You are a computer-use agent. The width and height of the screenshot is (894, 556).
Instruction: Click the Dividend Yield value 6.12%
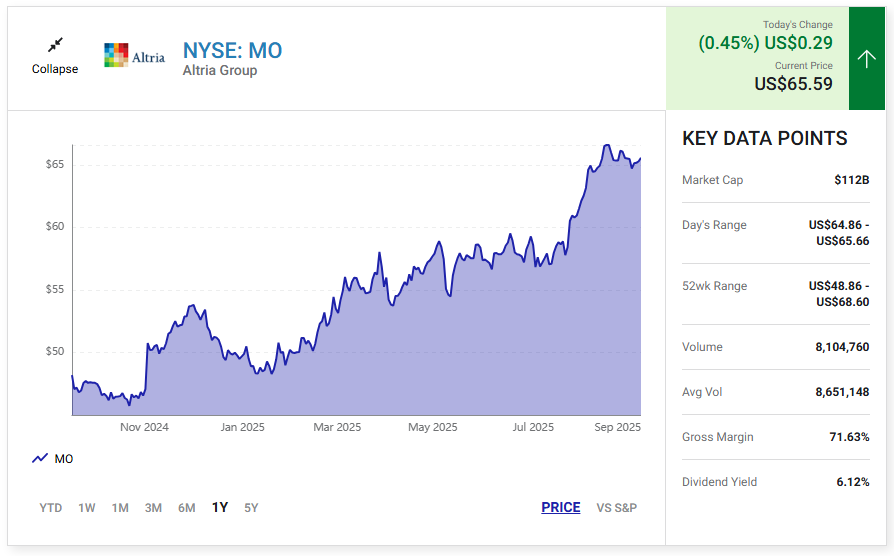point(852,482)
